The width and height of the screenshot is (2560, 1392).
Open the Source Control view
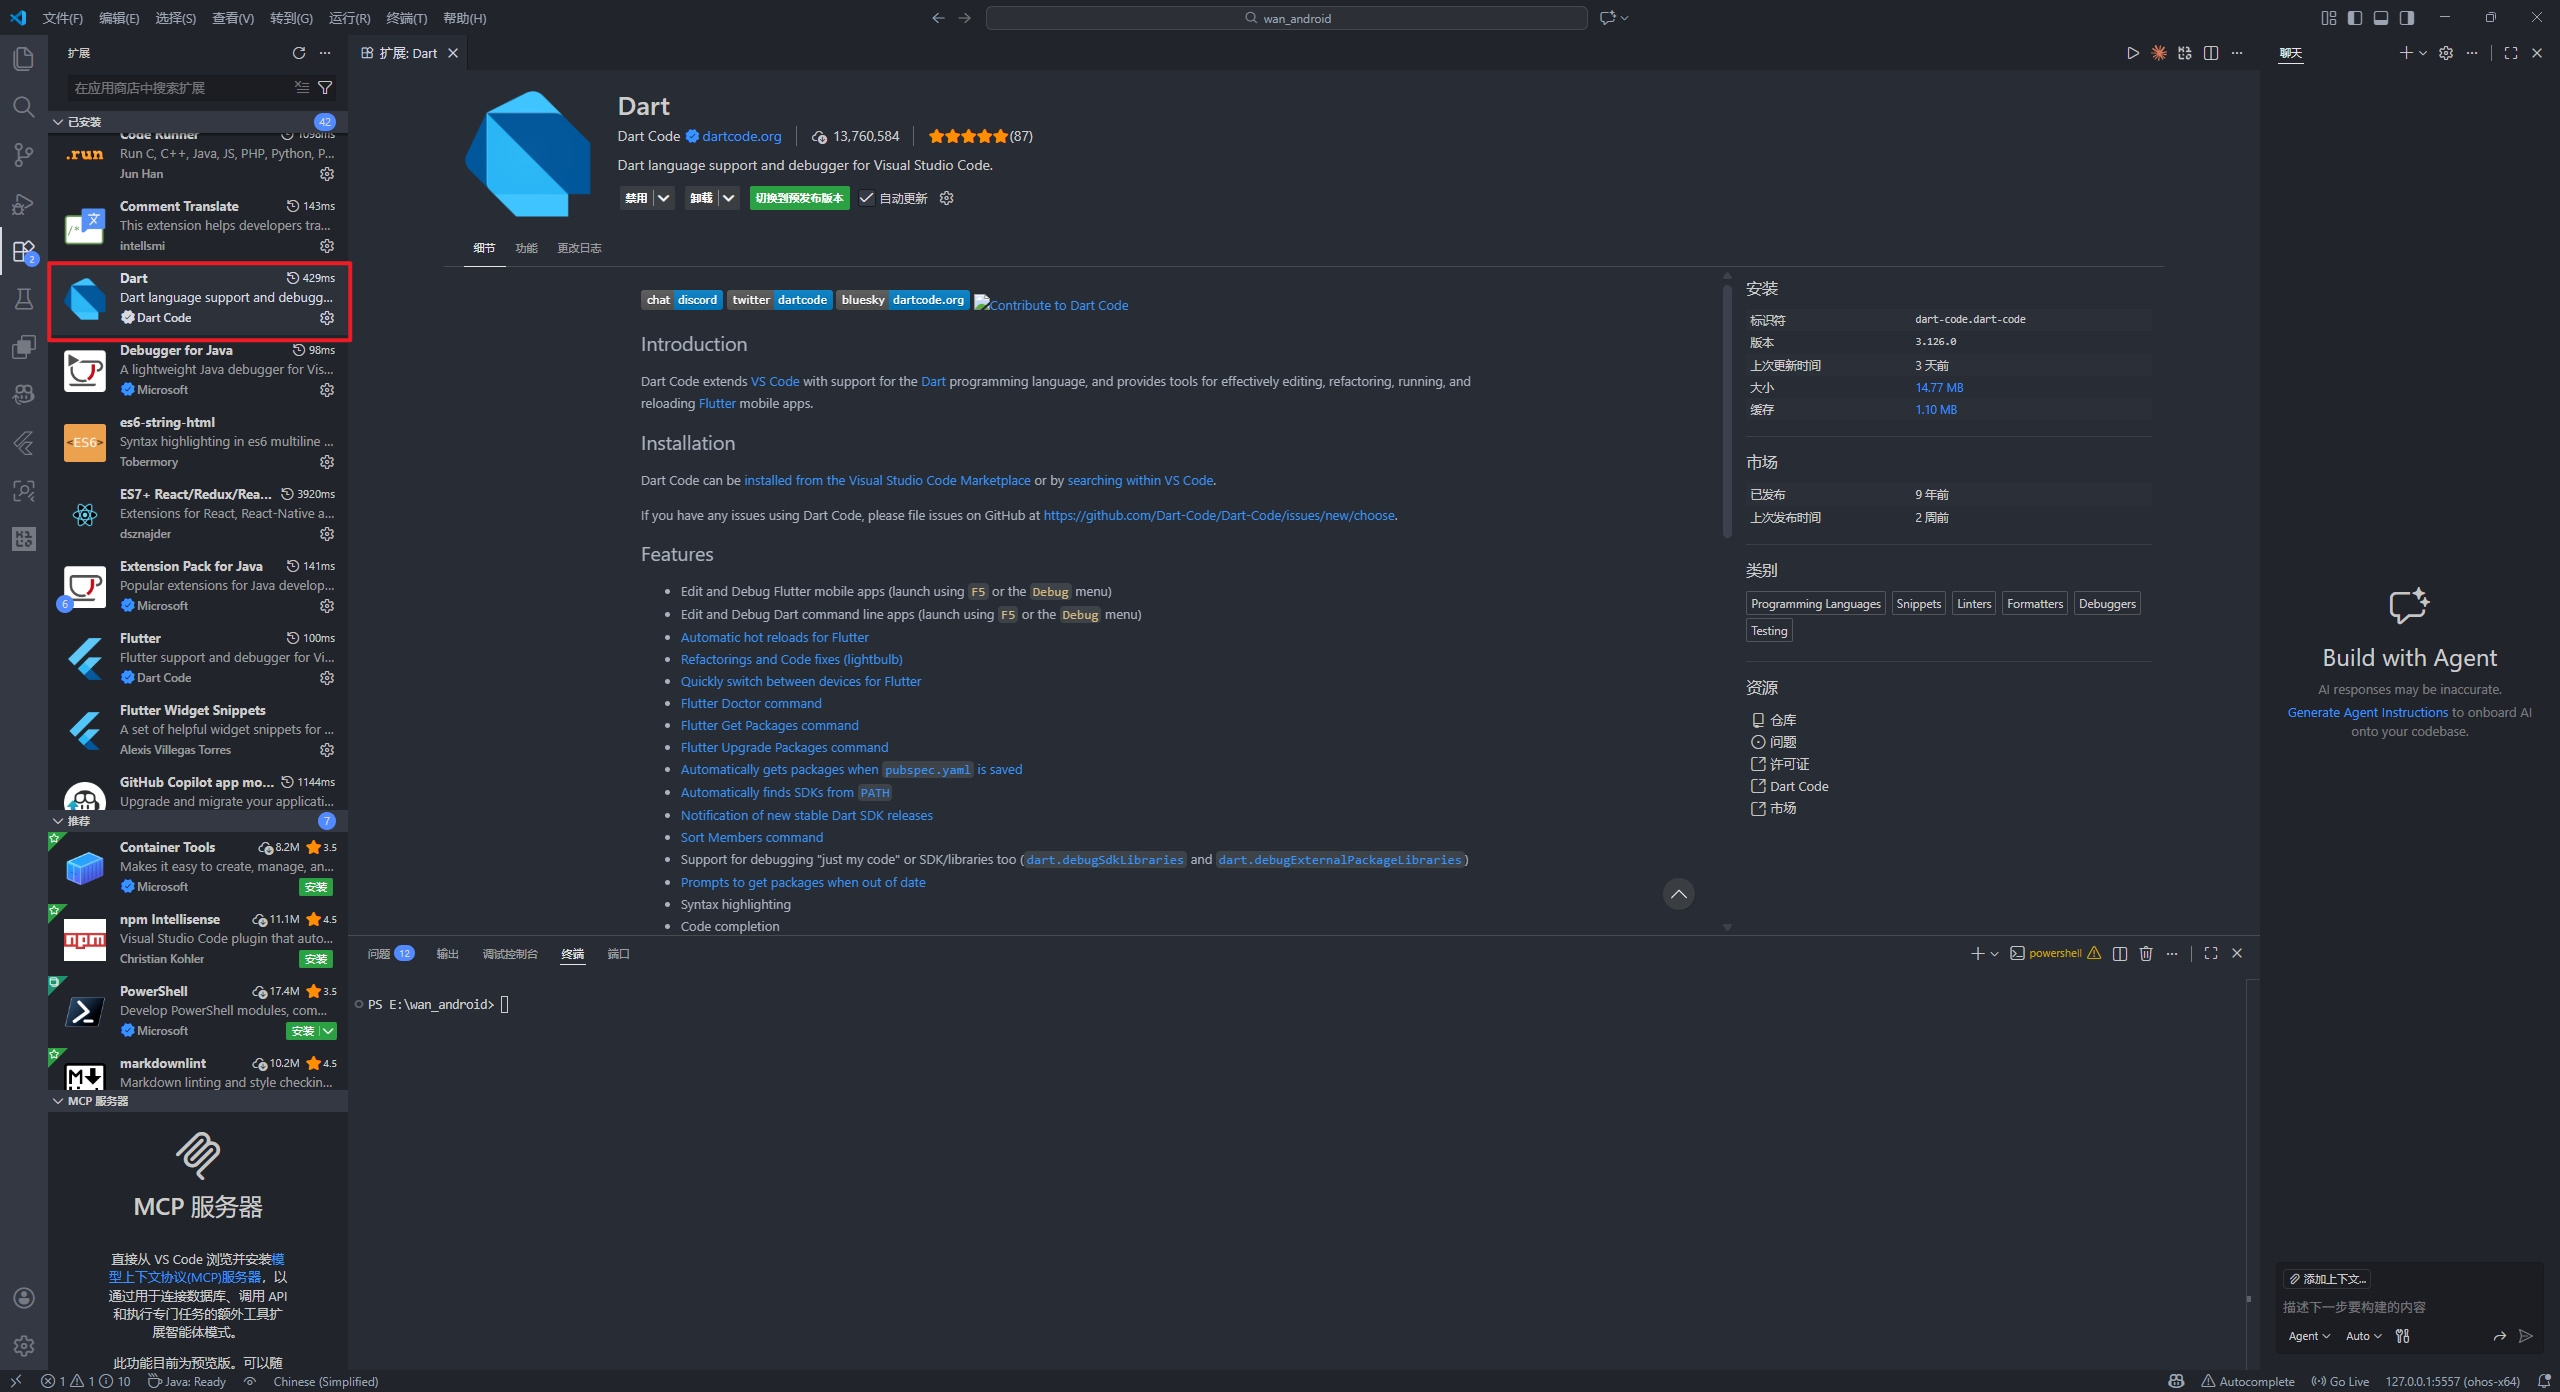pos(24,155)
